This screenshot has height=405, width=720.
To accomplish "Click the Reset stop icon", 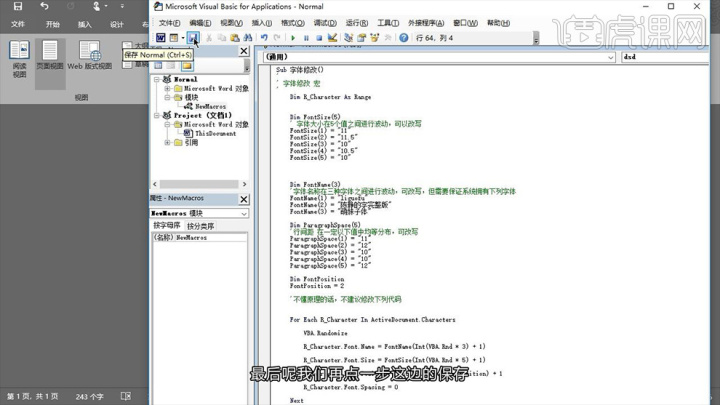I will 319,38.
